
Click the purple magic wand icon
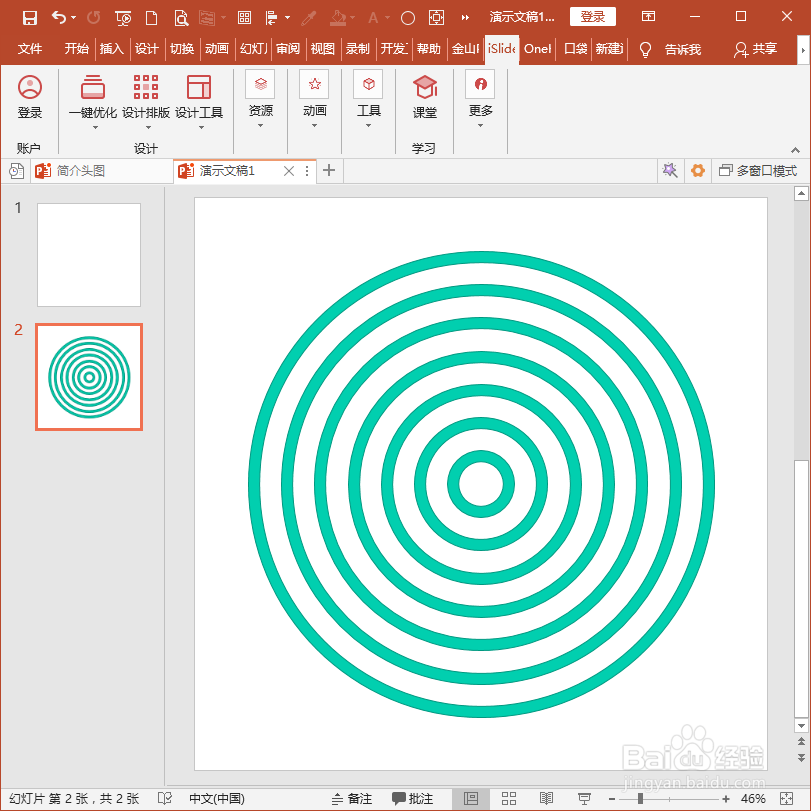670,170
